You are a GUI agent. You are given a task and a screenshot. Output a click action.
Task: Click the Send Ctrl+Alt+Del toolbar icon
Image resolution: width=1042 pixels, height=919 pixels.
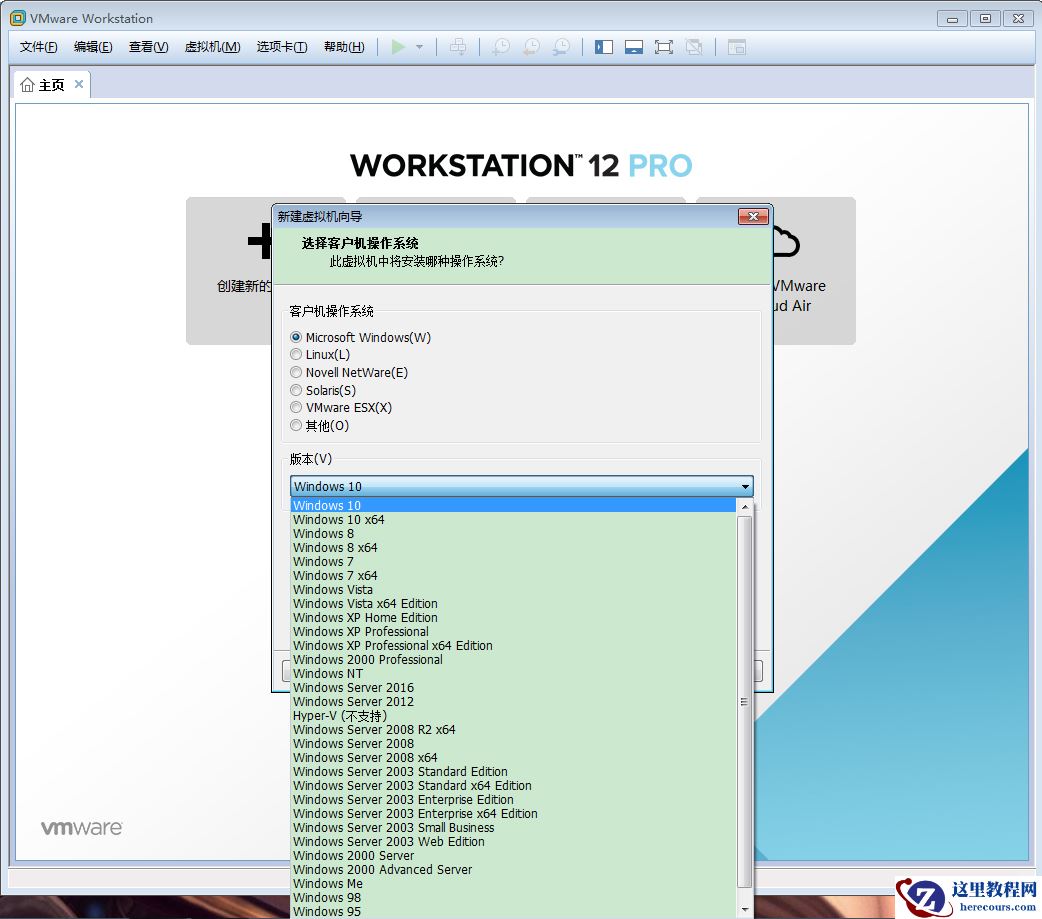pyautogui.click(x=457, y=46)
